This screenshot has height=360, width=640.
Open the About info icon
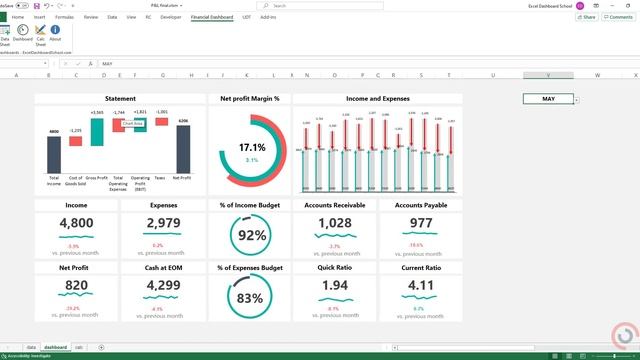pyautogui.click(x=55, y=33)
